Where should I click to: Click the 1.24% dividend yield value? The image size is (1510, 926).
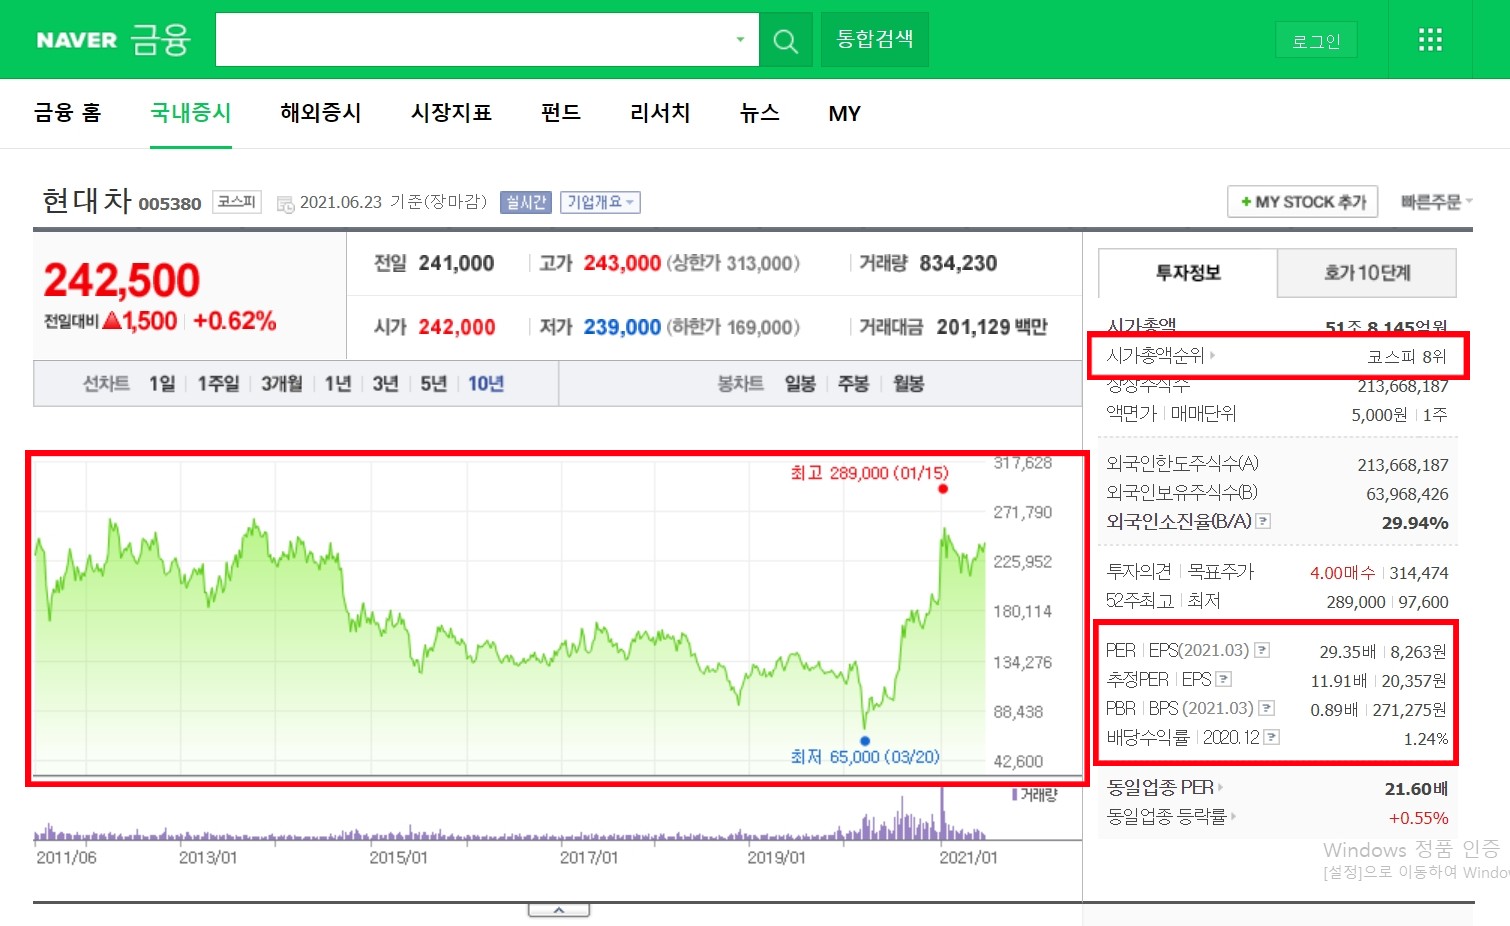[x=1426, y=739]
